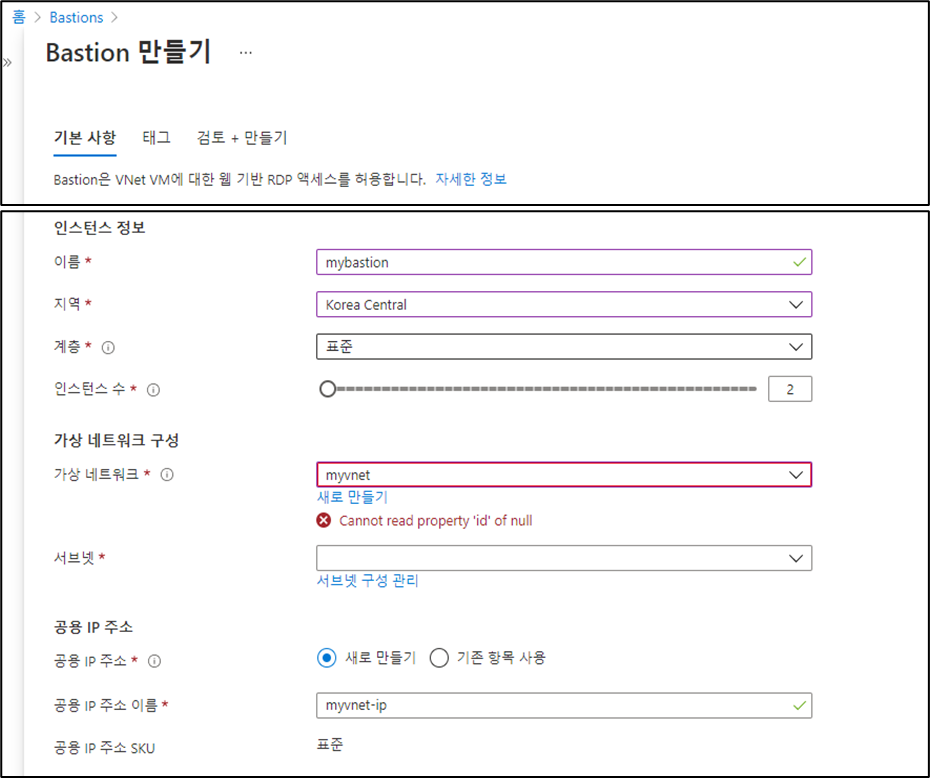This screenshot has width=930, height=778.
Task: Open the 자세한 정보 link
Action: click(x=471, y=179)
